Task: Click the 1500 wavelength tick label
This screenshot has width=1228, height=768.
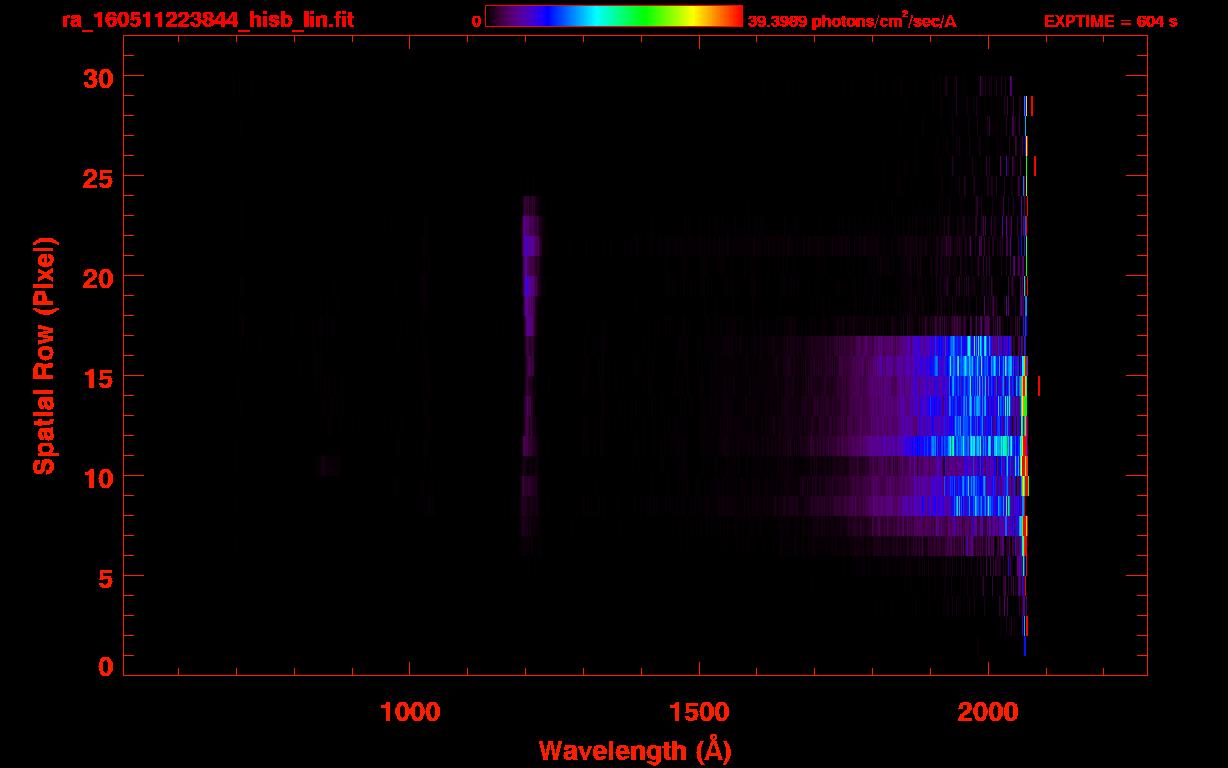Action: tap(698, 711)
